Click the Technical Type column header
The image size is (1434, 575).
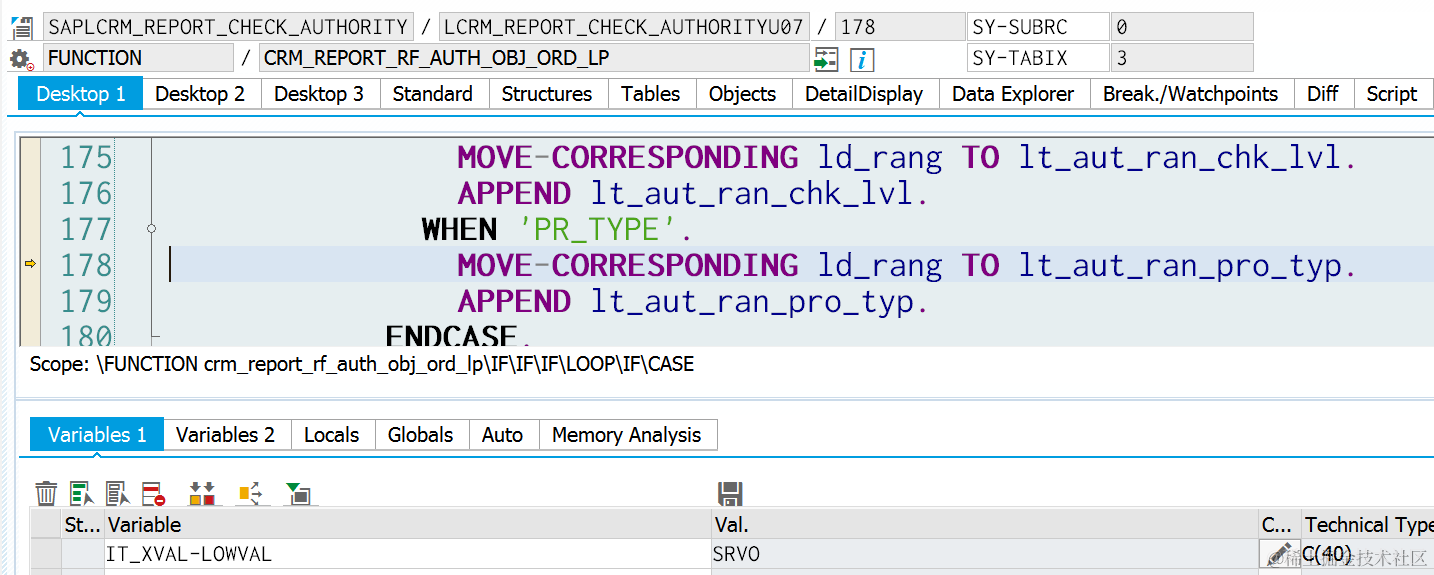click(x=1367, y=525)
